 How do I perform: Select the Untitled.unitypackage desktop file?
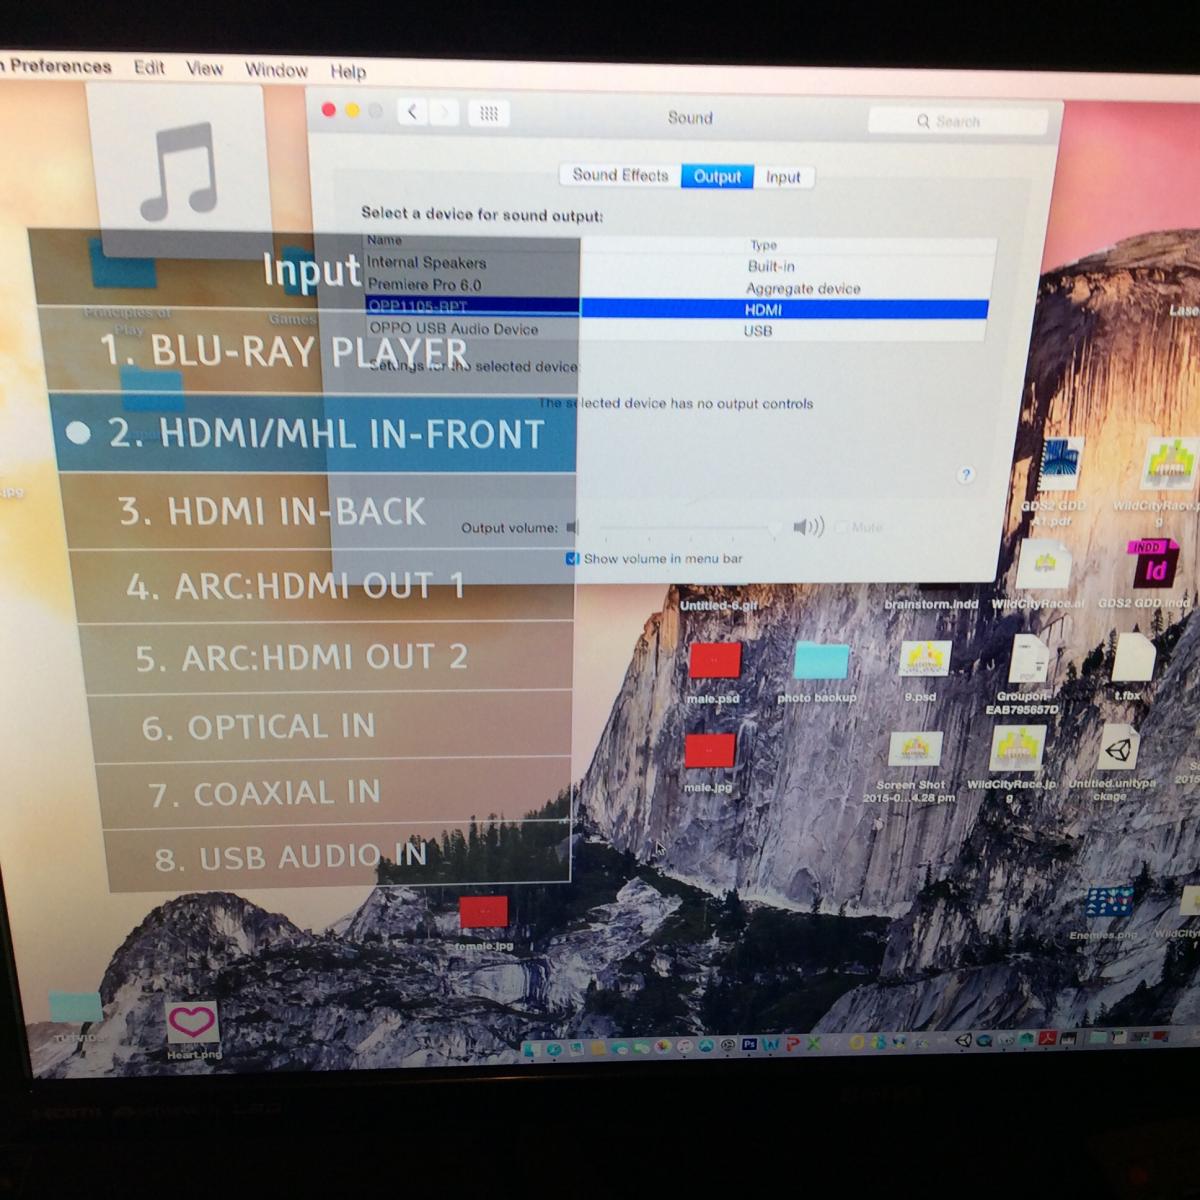pos(1113,764)
